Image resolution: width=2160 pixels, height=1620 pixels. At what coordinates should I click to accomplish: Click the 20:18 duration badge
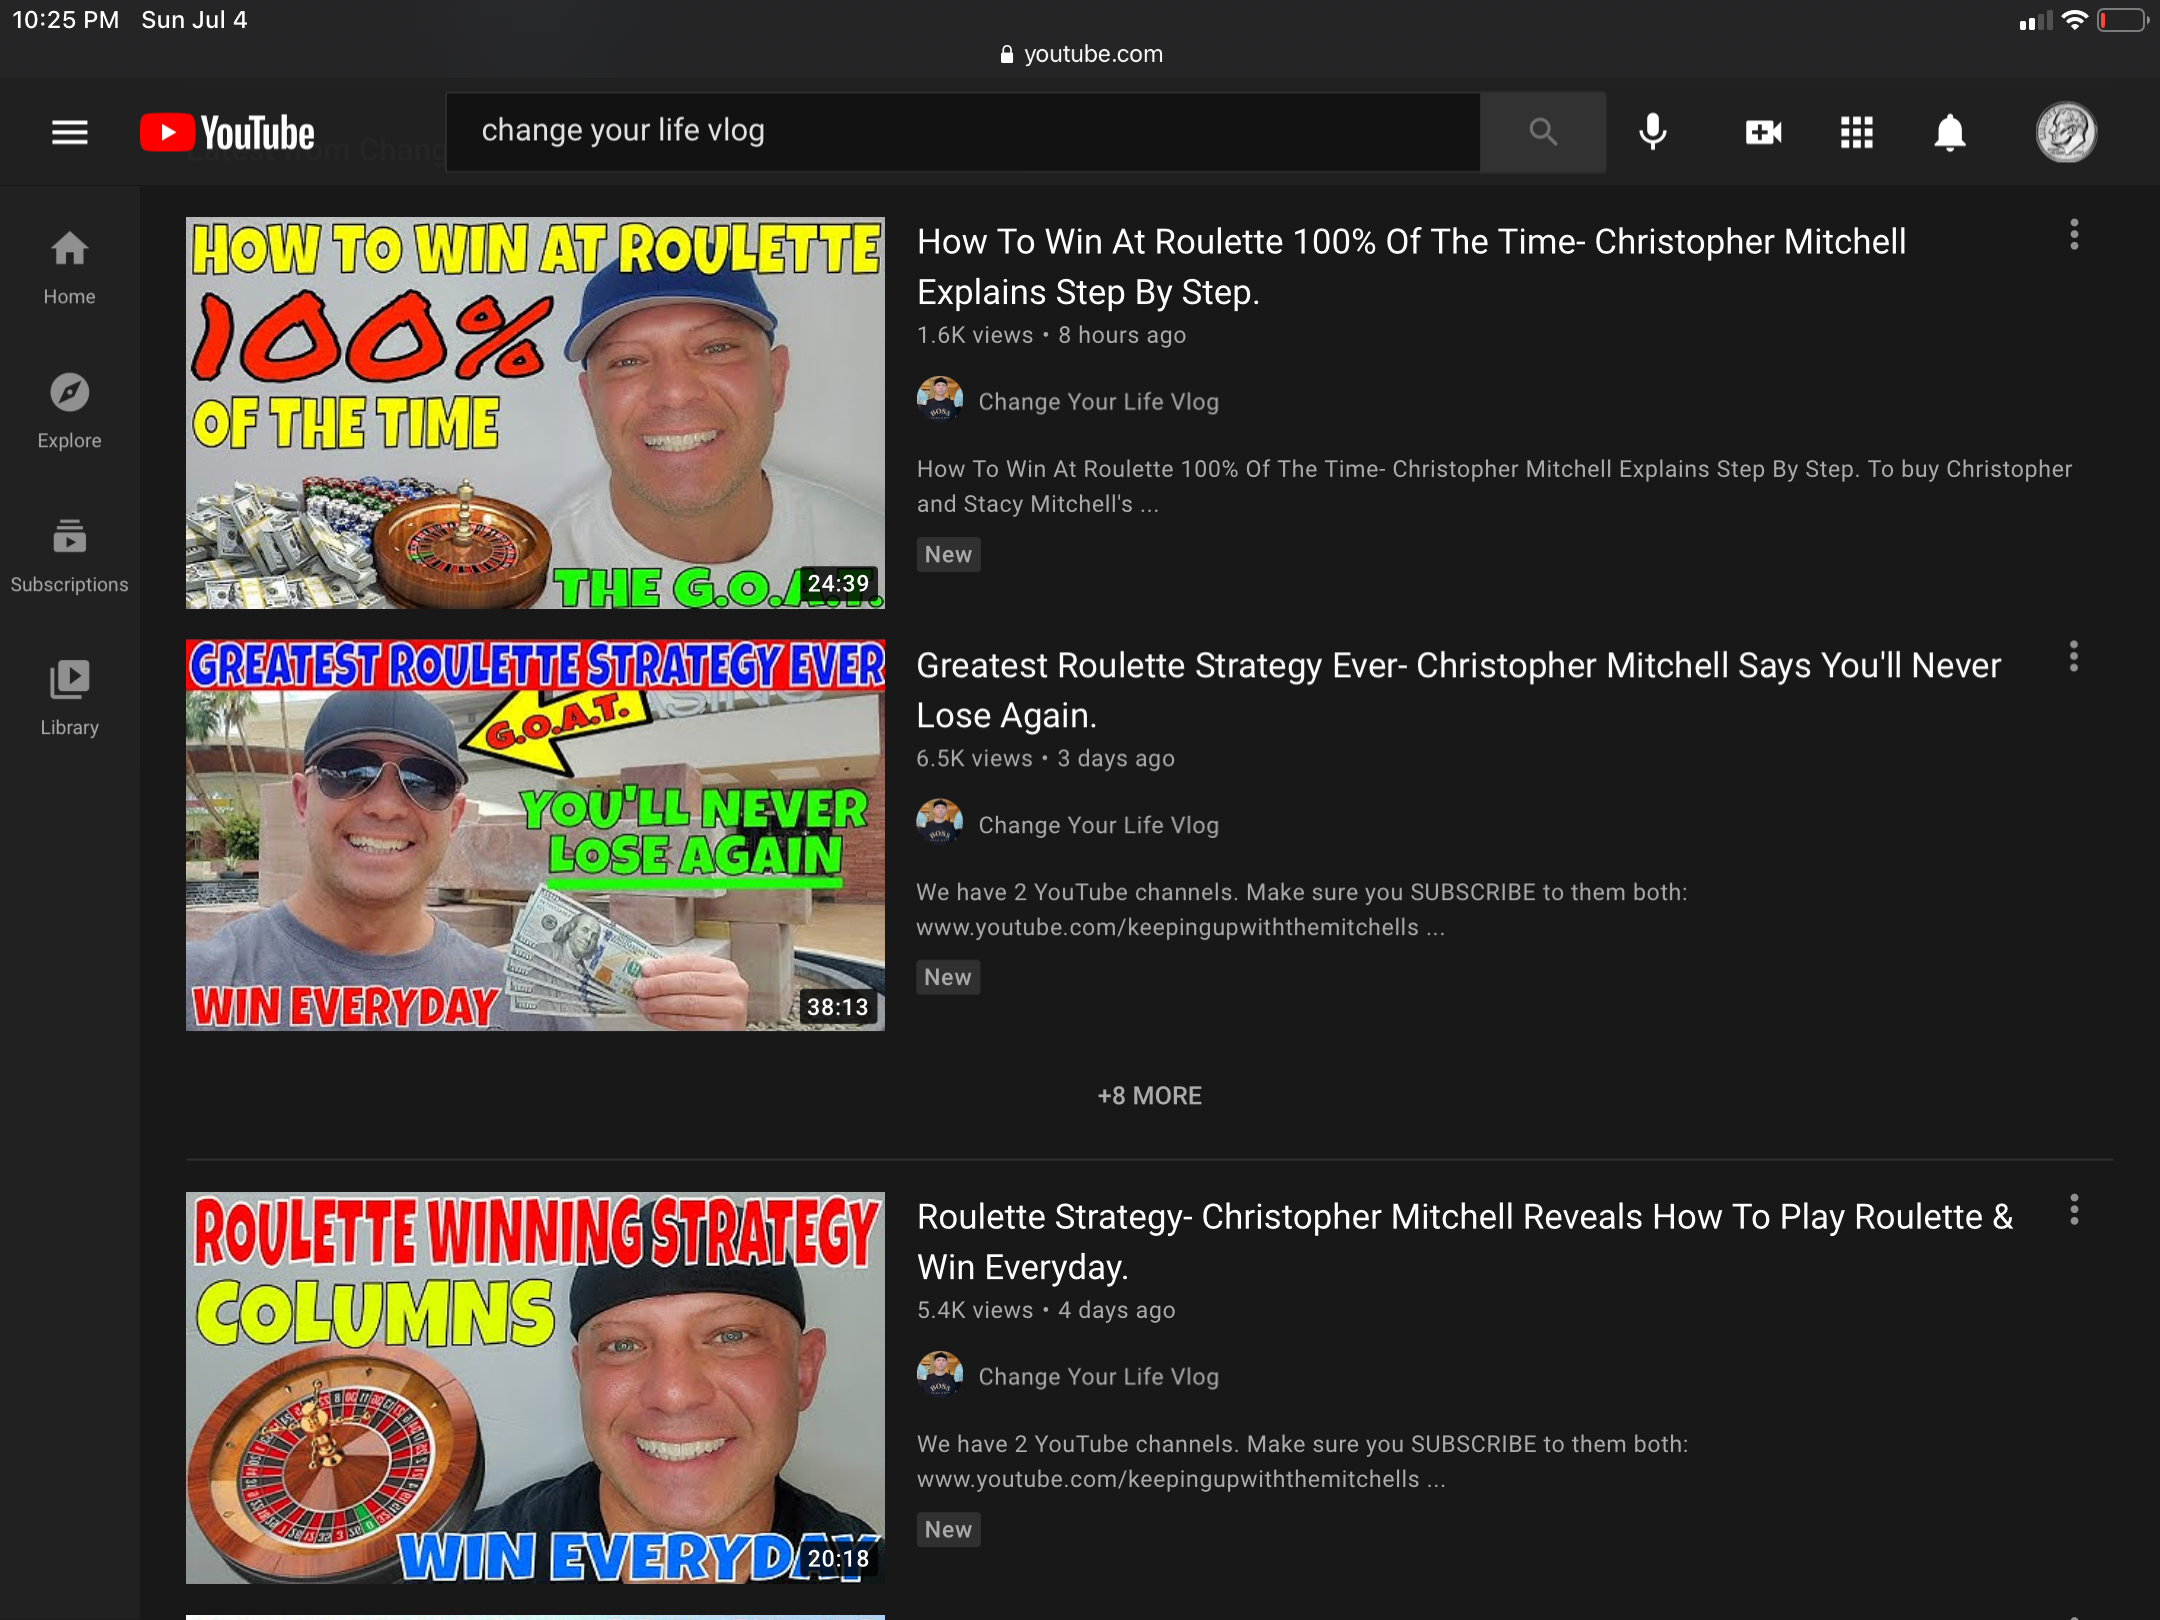[x=838, y=1559]
